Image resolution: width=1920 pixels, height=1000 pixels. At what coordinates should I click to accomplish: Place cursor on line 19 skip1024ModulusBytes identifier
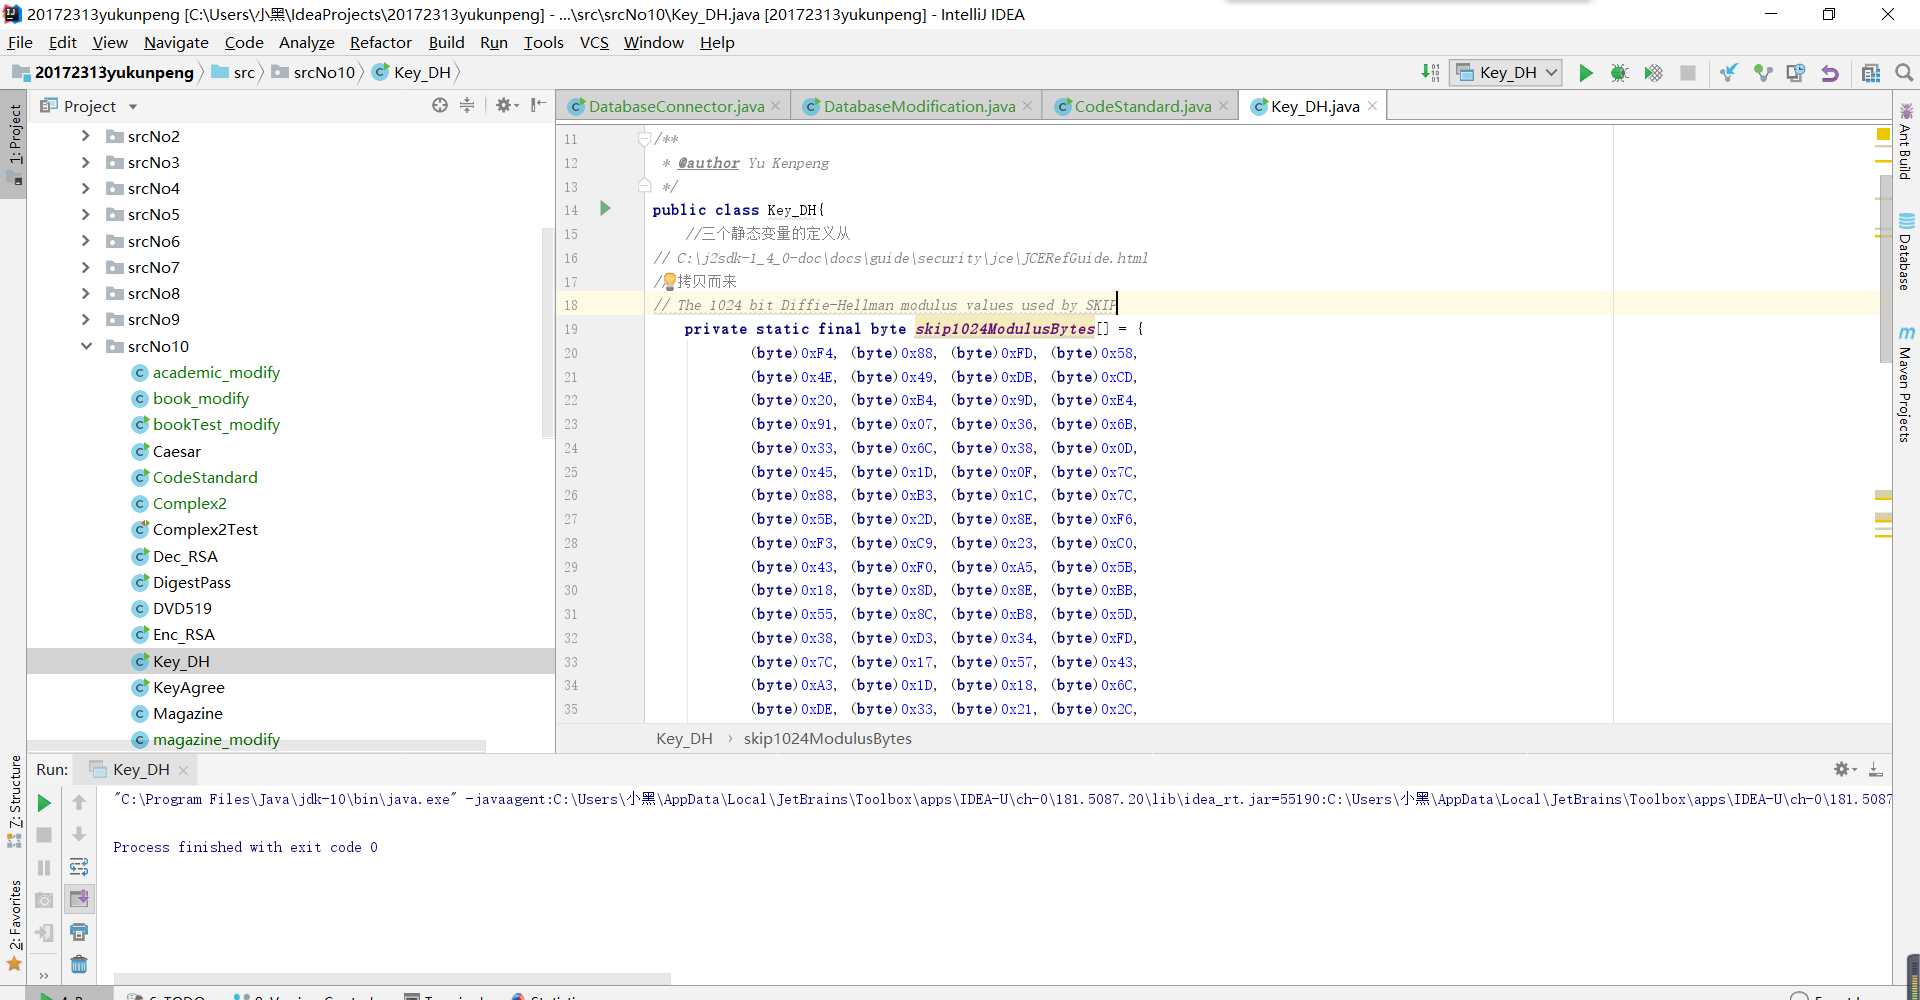pos(1005,329)
